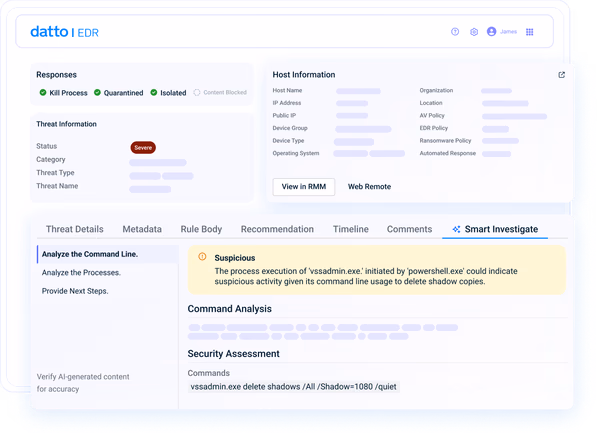Click the Security Assessment heading
600x433 pixels.
pyautogui.click(x=233, y=354)
